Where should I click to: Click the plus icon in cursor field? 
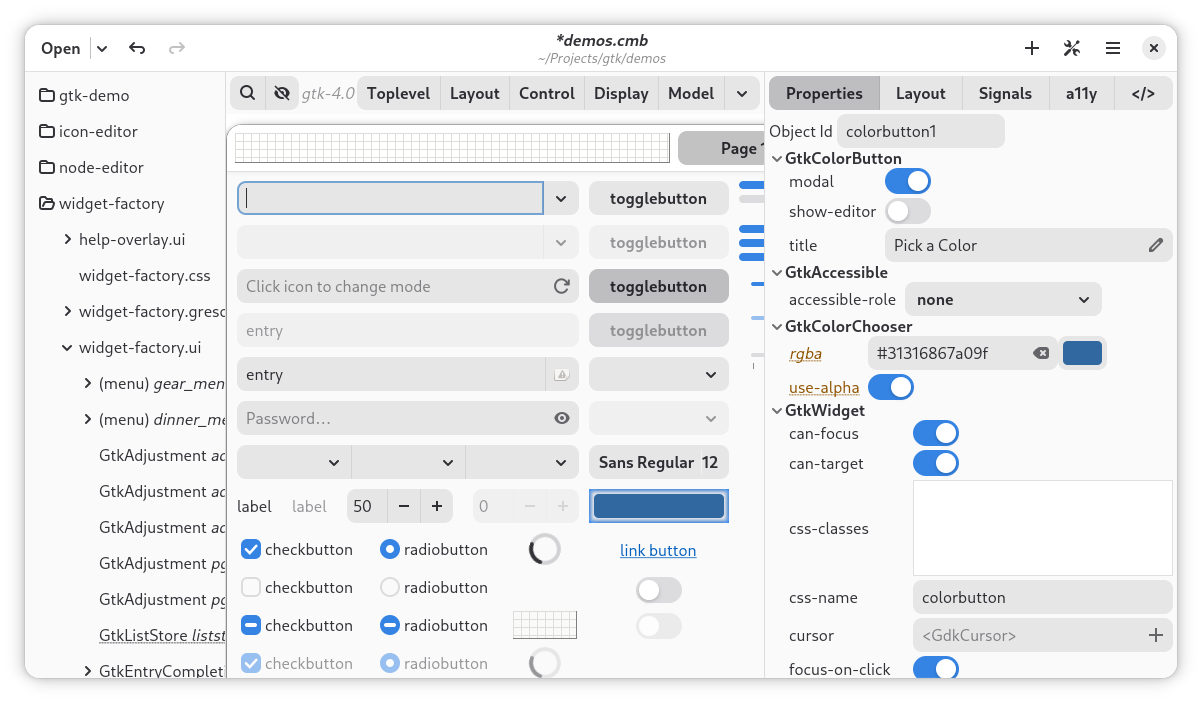click(1155, 635)
